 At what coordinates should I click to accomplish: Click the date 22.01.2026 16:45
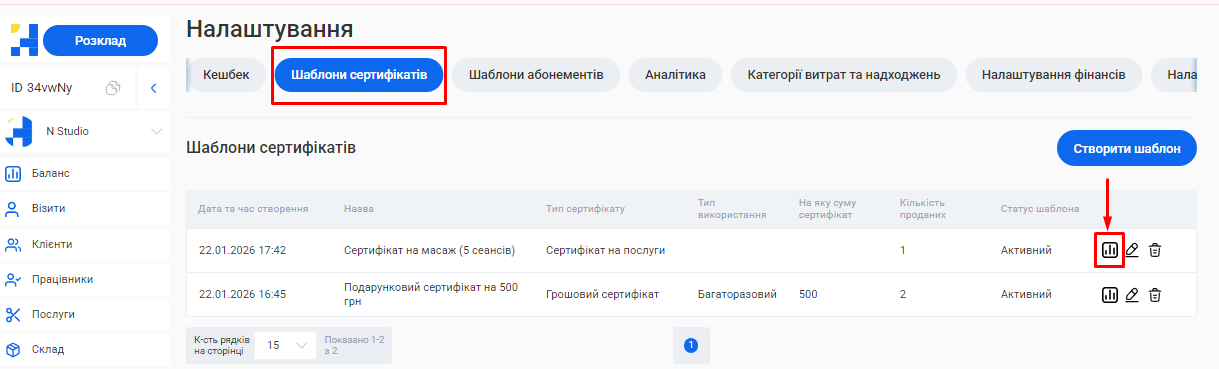[x=243, y=295]
